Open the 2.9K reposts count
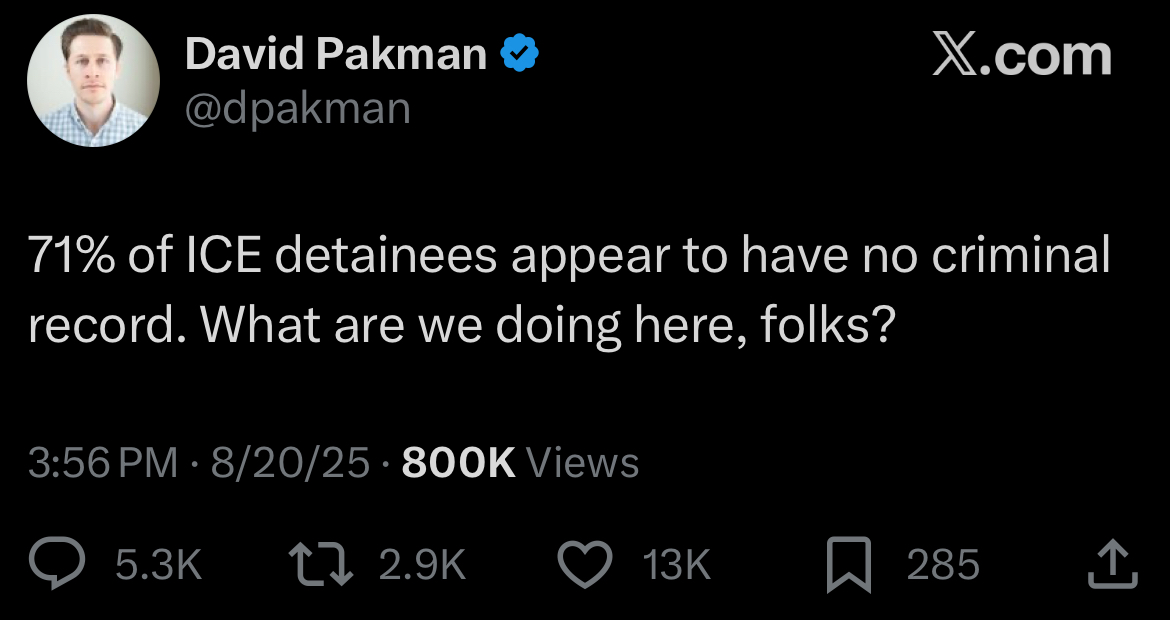This screenshot has width=1170, height=620. click(423, 566)
